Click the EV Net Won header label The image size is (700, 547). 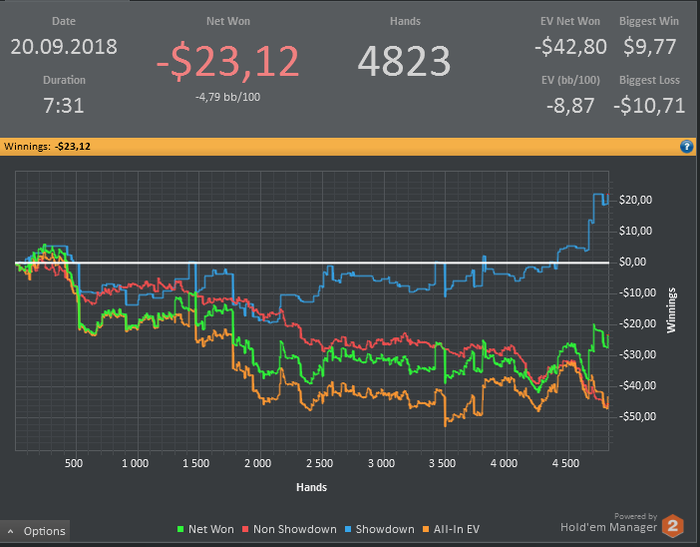[x=571, y=21]
